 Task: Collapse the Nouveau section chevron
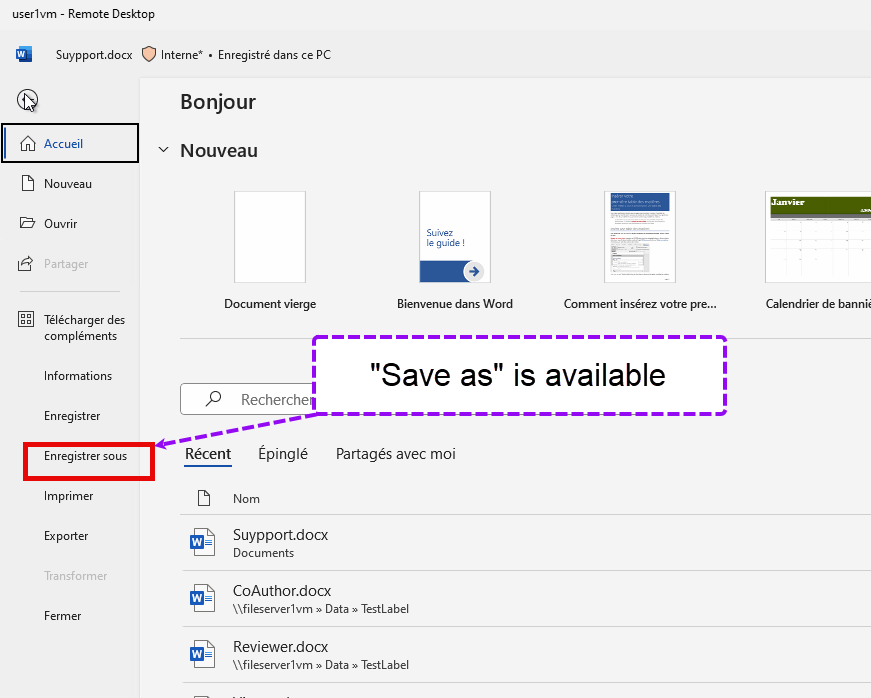tap(163, 150)
